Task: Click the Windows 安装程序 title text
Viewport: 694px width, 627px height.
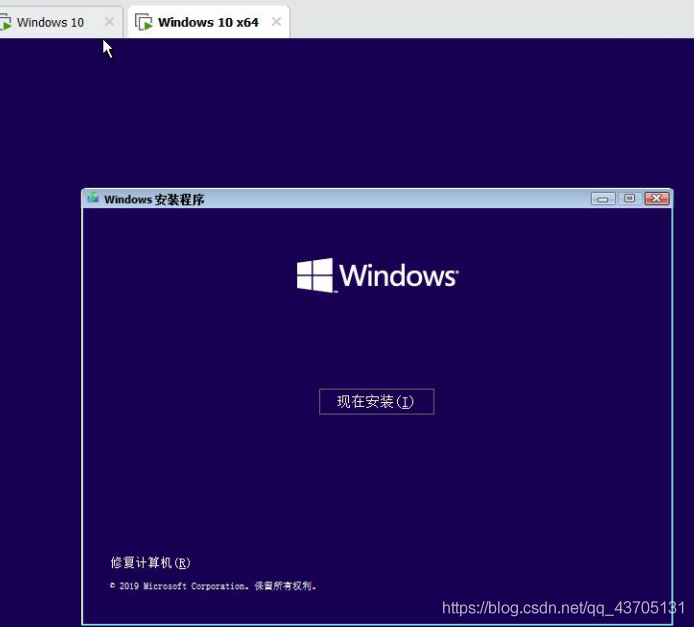Action: 154,200
